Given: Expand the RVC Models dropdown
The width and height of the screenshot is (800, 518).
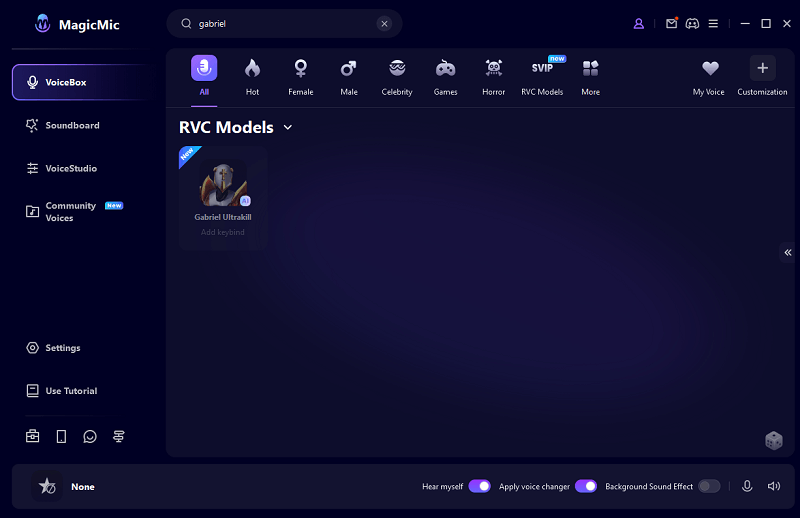Looking at the screenshot, I should tap(288, 128).
